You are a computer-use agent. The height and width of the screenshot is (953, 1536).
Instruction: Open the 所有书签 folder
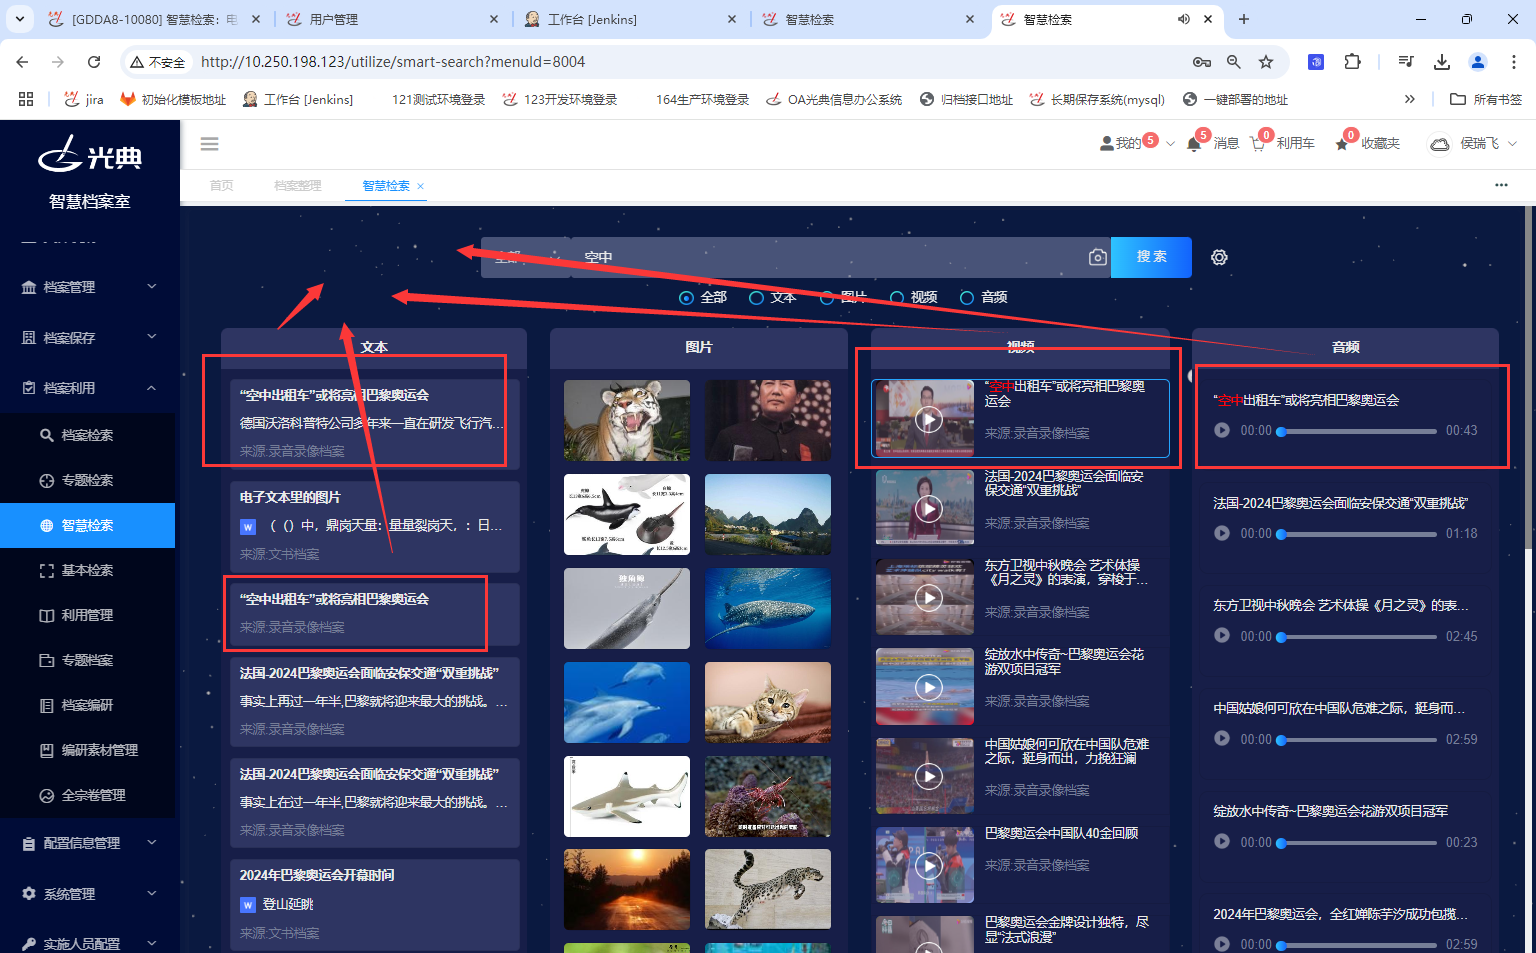tap(1485, 99)
